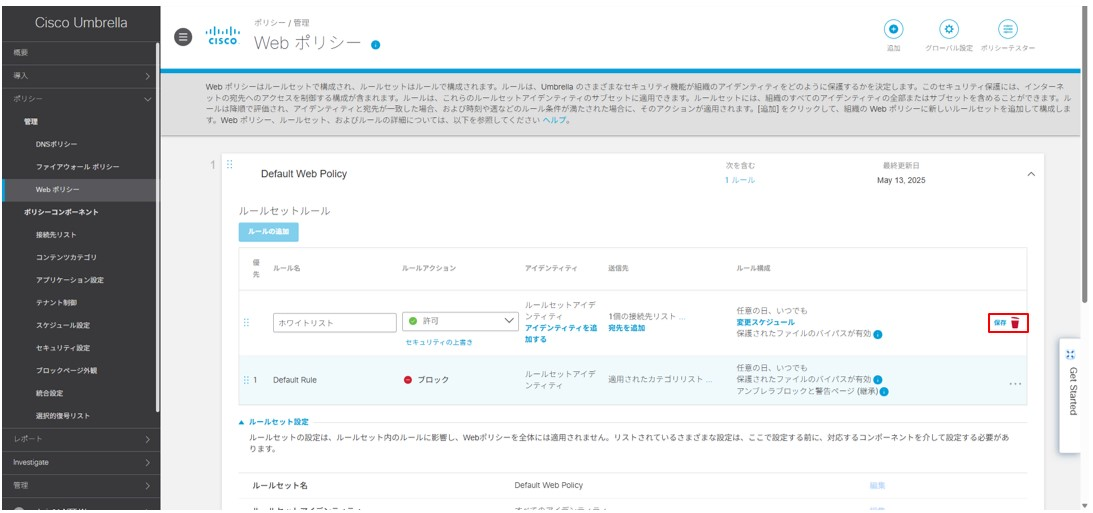The image size is (1093, 513).
Task: Click the Cisco Umbrella sidebar title
Action: tap(81, 22)
